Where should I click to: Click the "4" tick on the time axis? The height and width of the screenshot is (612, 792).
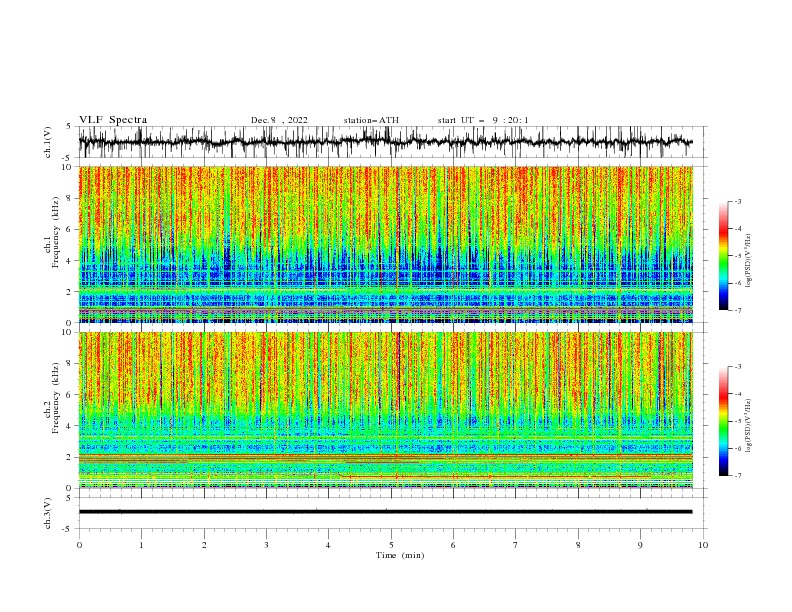tap(328, 545)
